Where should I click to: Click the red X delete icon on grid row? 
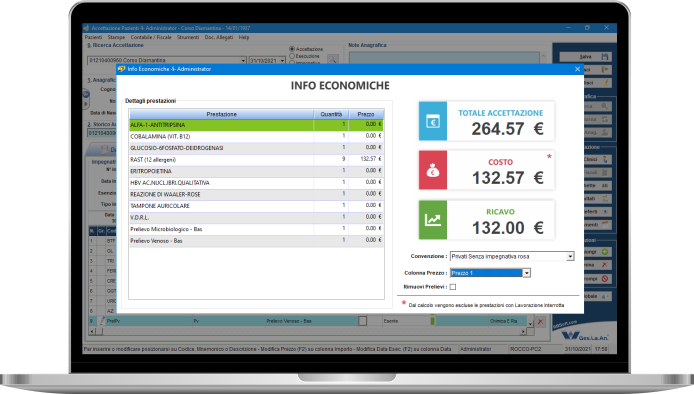pyautogui.click(x=540, y=321)
